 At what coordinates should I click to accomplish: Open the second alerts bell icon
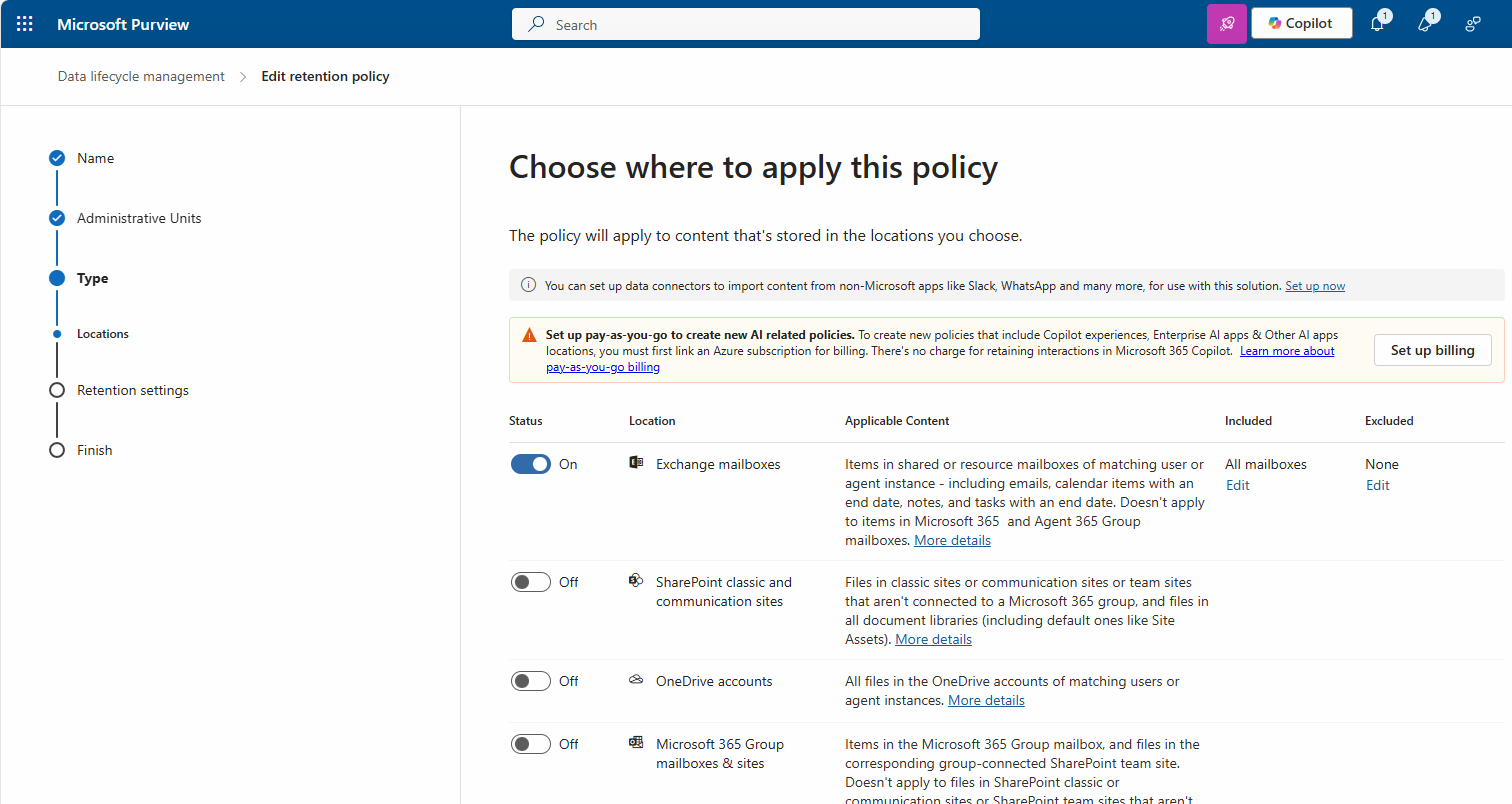pos(1425,24)
